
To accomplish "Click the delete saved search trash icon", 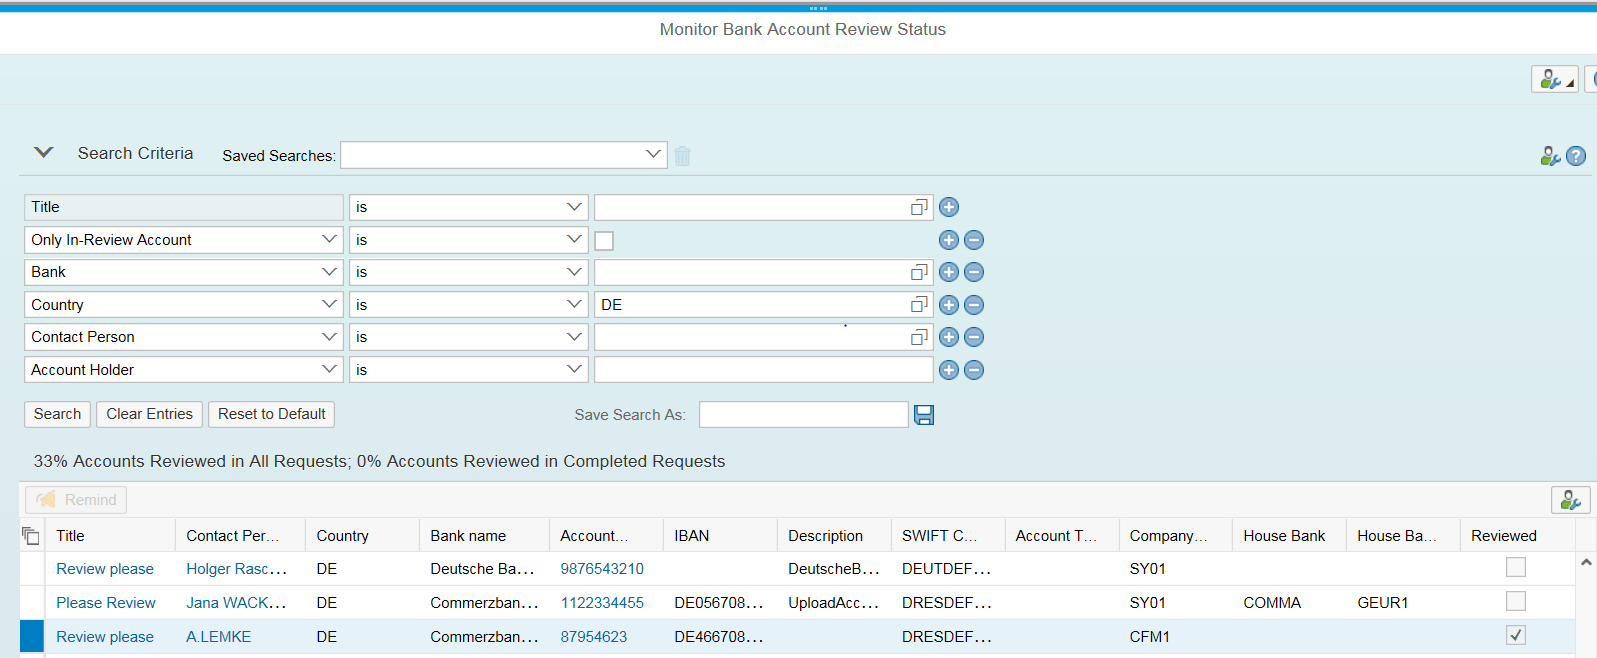I will (682, 156).
